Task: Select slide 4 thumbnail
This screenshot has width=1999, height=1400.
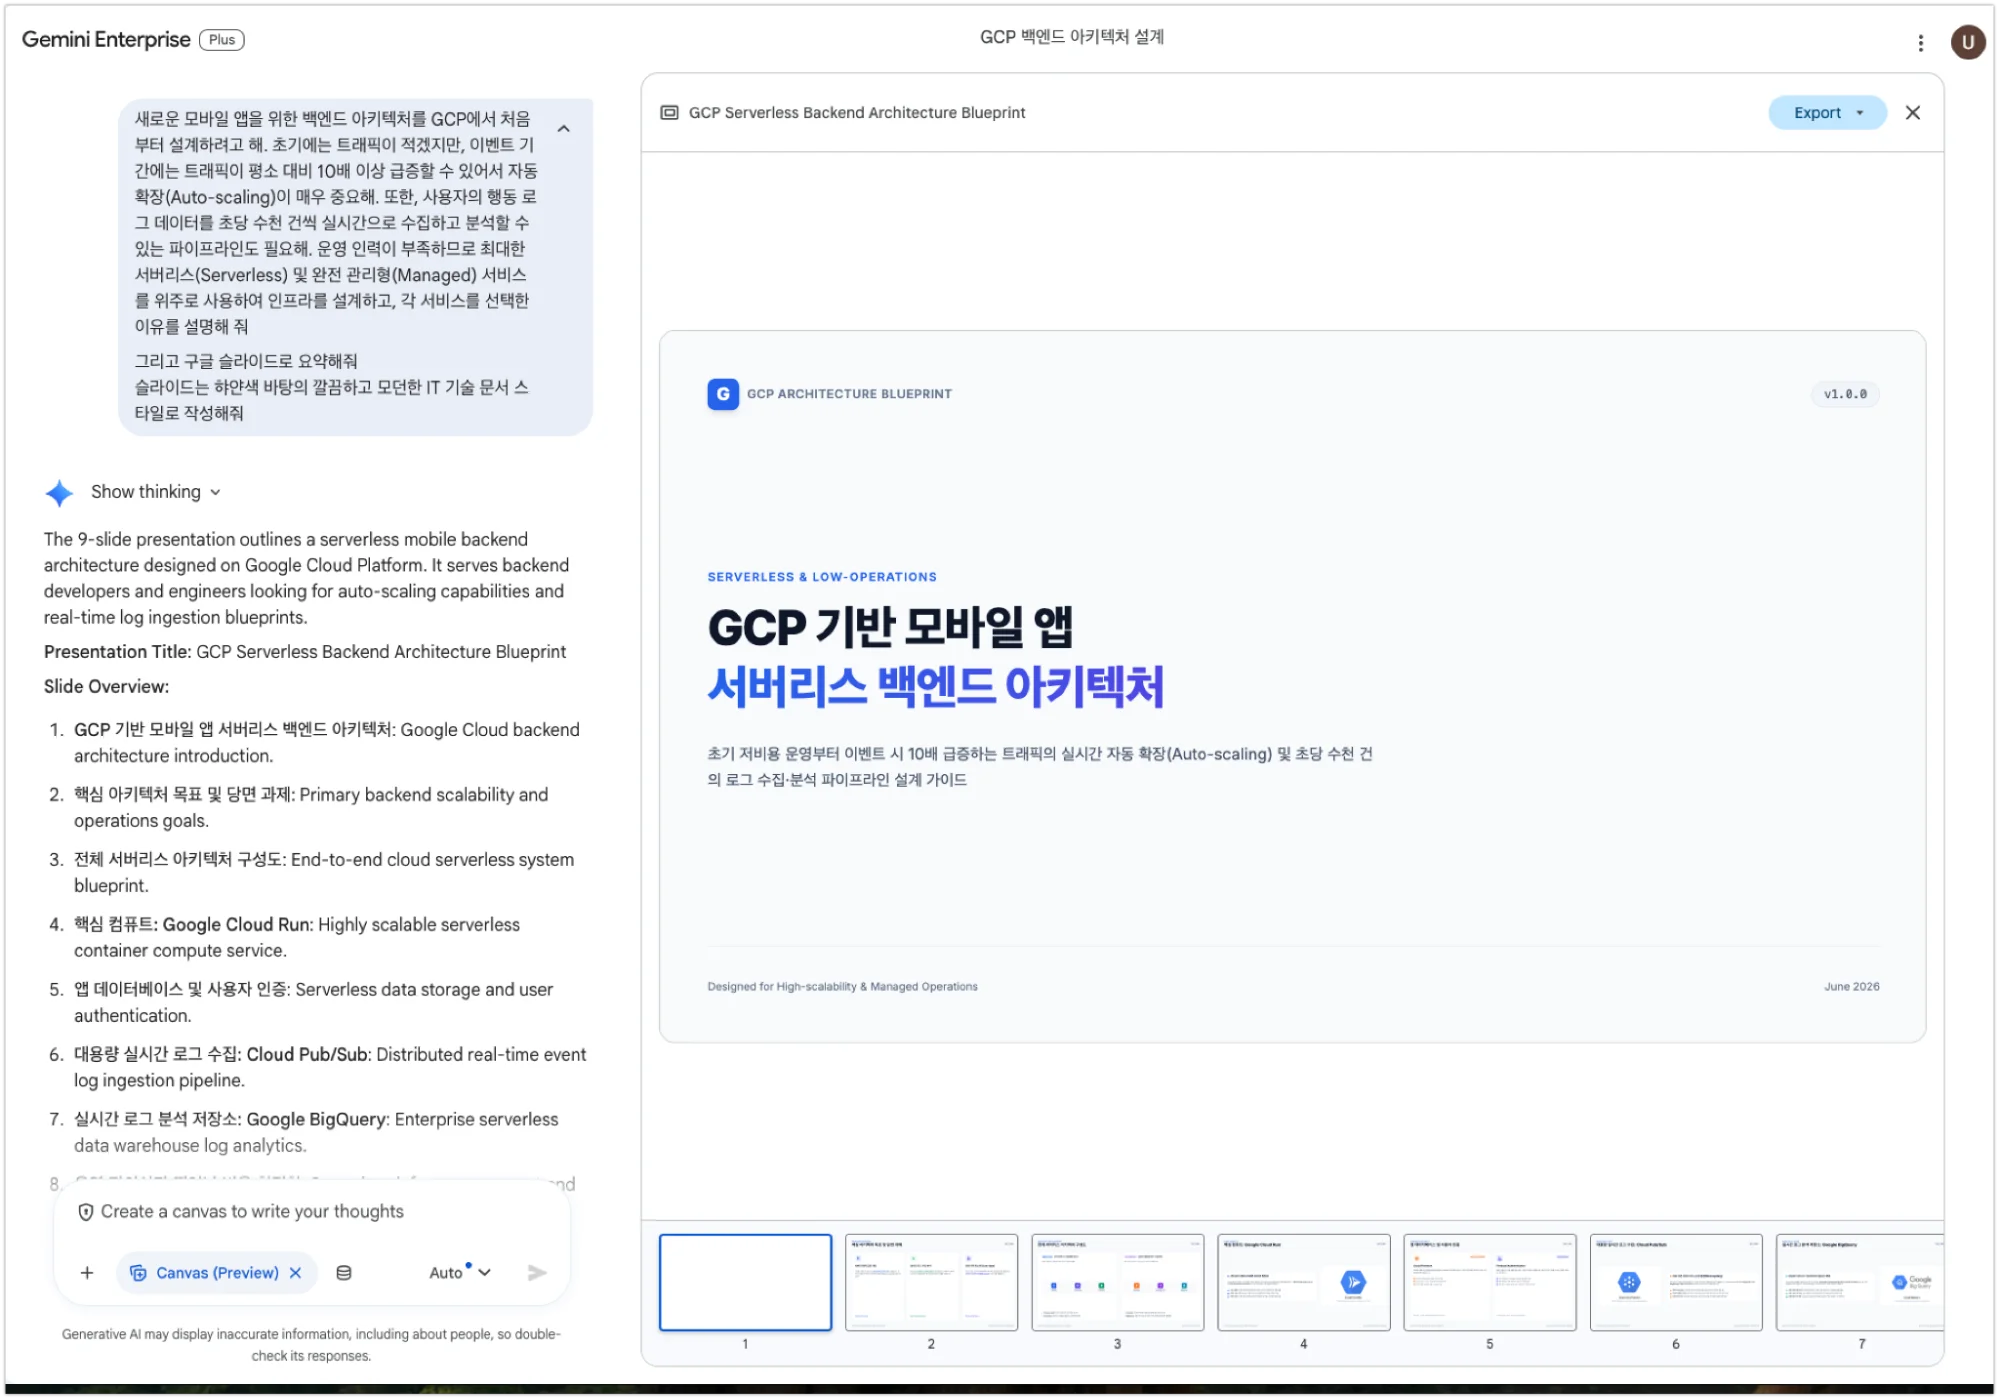Action: click(1303, 1282)
